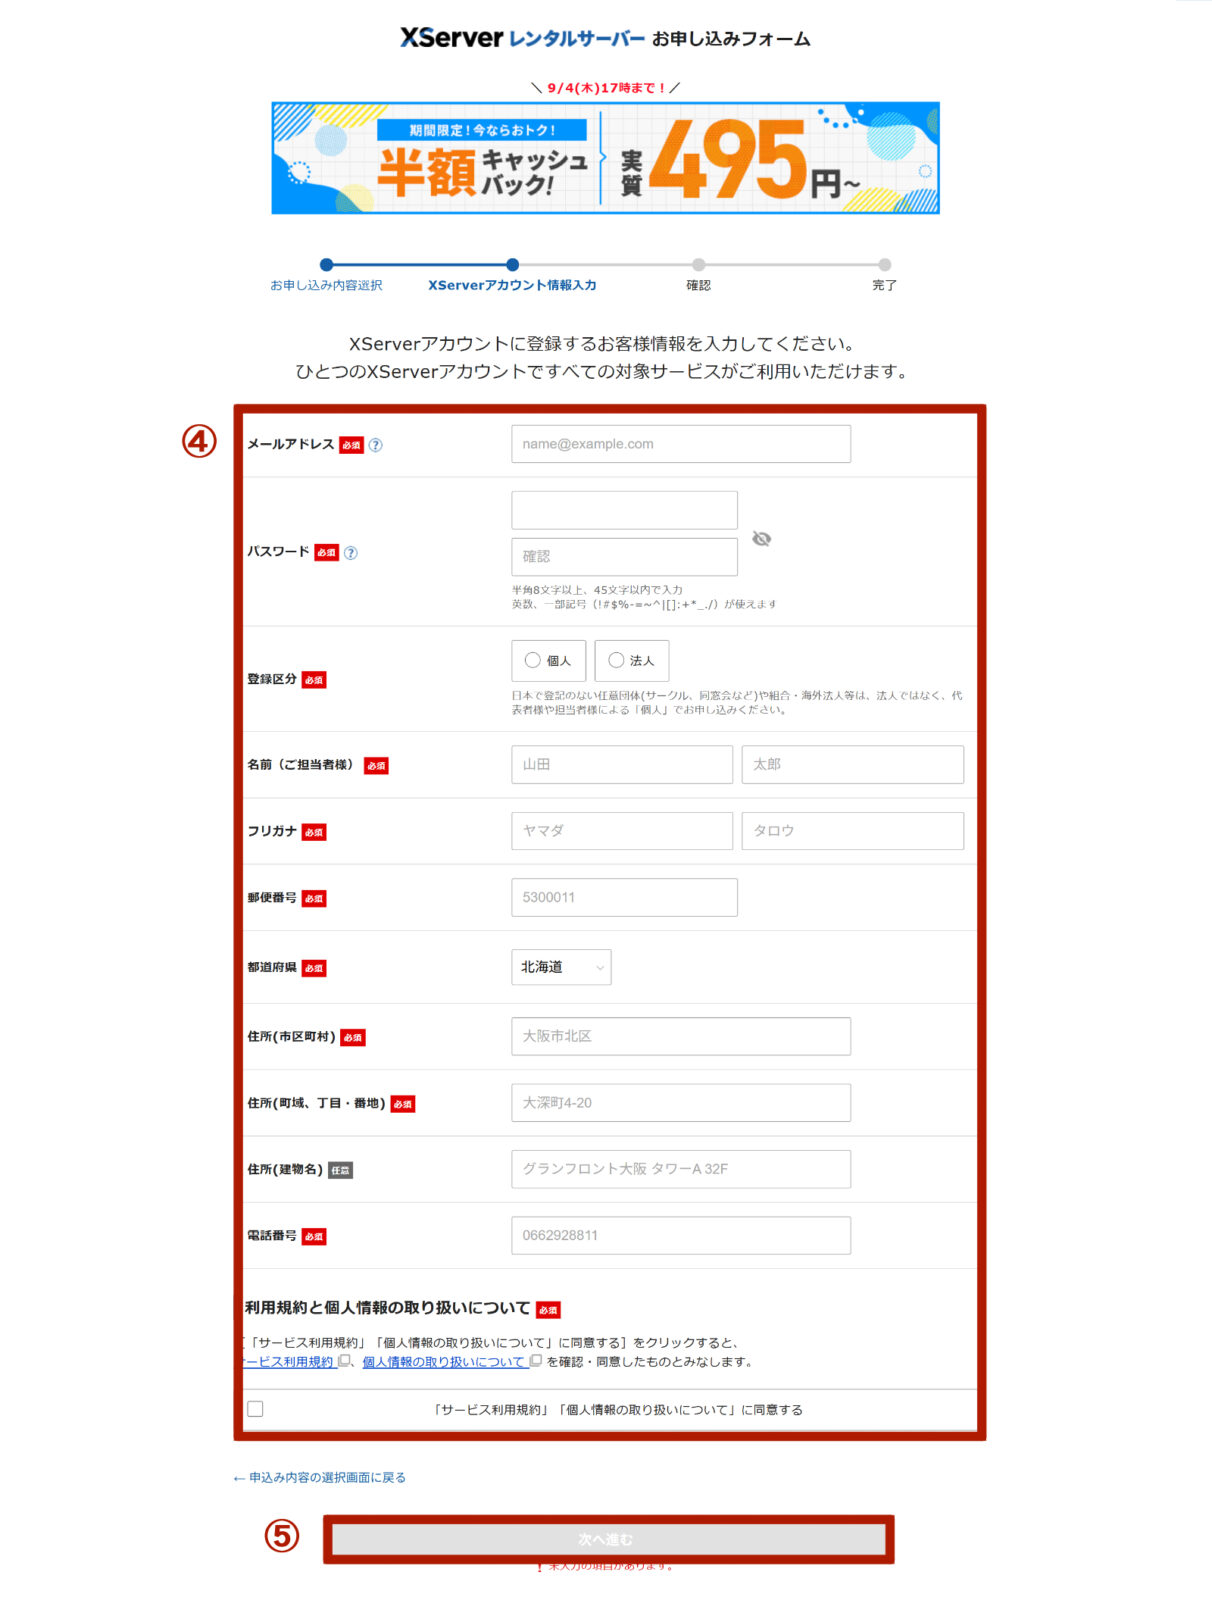The width and height of the screenshot is (1212, 1600).
Task: Click the 半額キャッシュバック campaign banner
Action: coord(605,158)
